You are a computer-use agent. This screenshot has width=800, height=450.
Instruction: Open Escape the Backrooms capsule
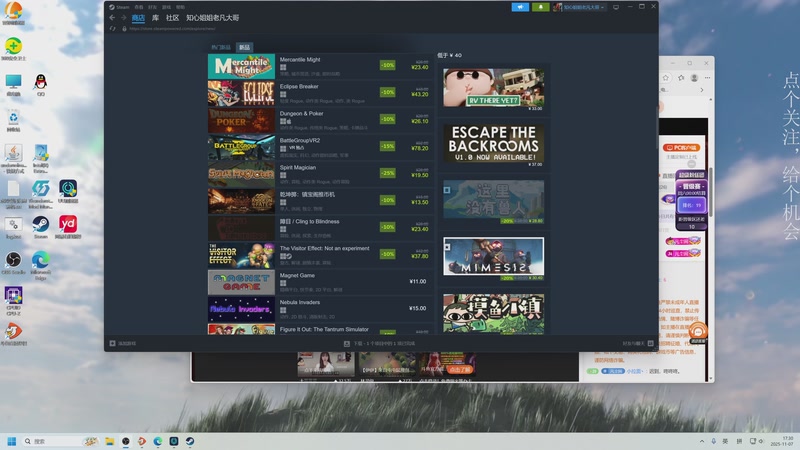pyautogui.click(x=493, y=144)
